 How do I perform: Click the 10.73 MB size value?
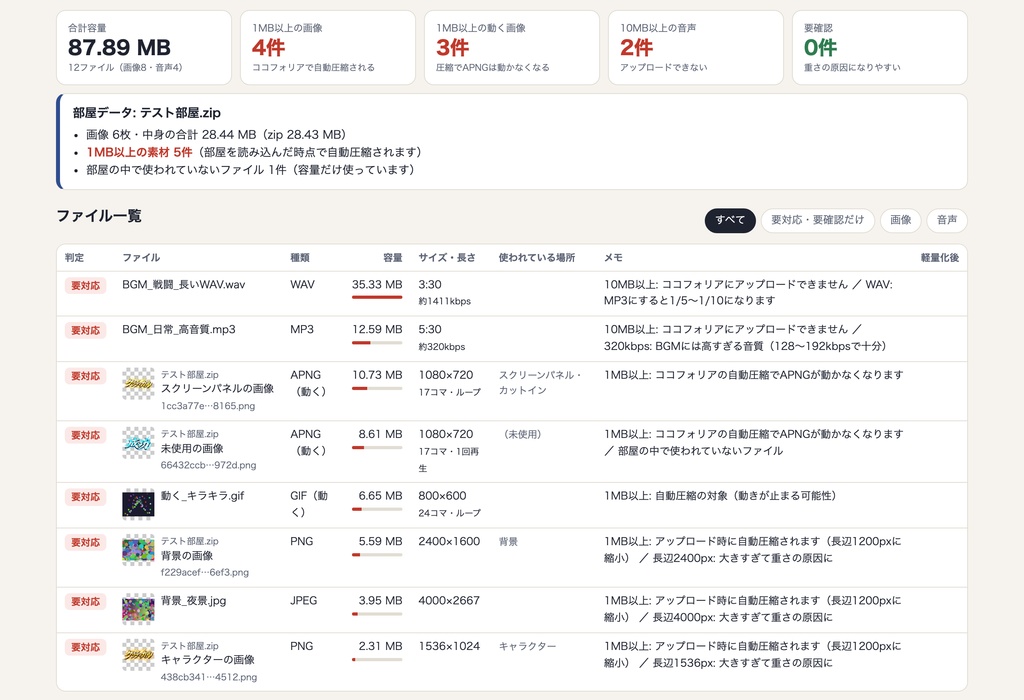click(377, 375)
